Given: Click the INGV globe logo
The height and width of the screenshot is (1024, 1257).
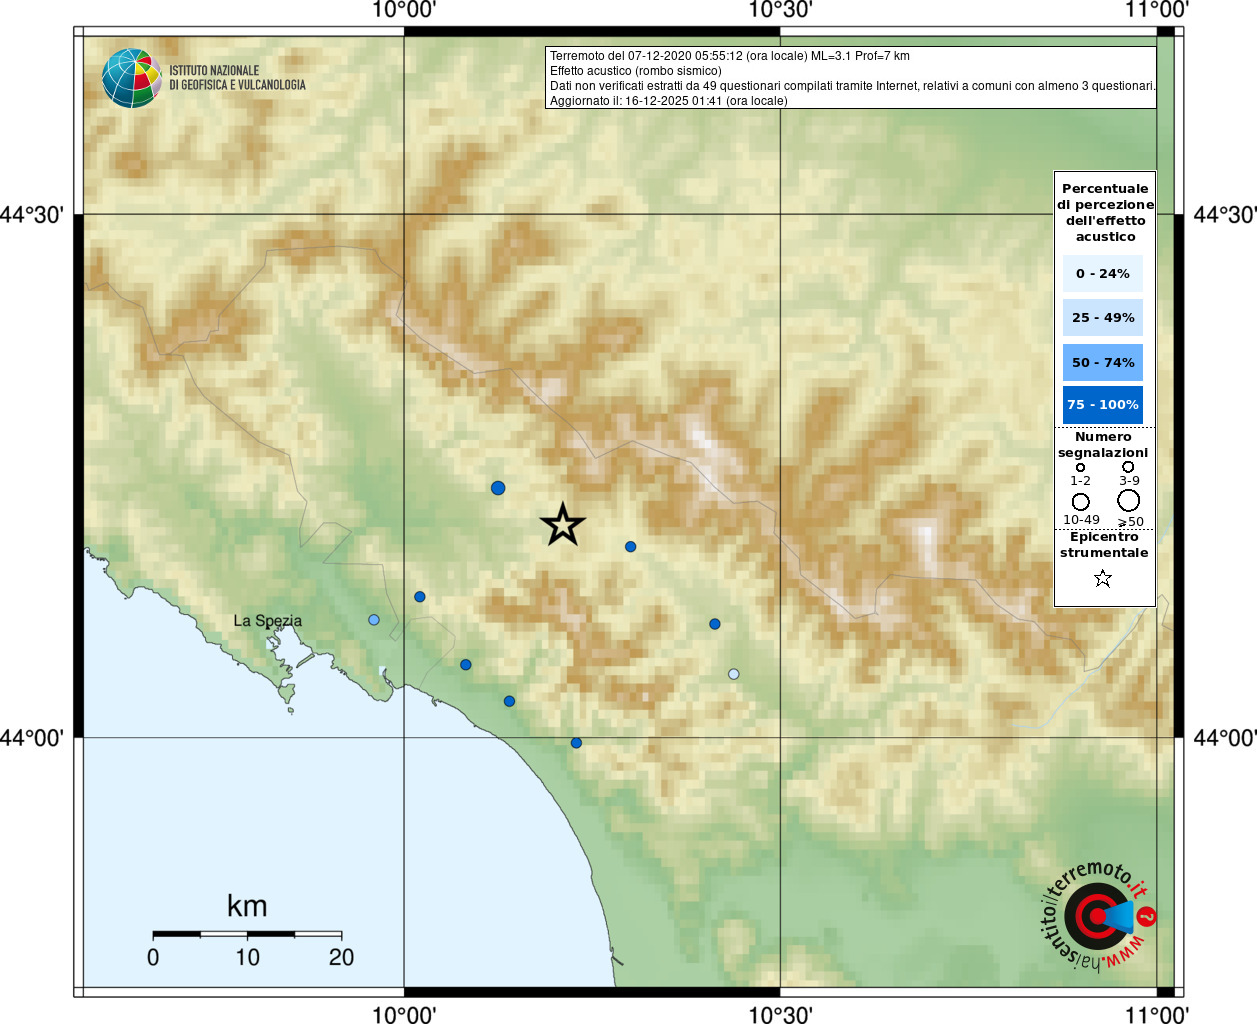Looking at the screenshot, I should pos(131,78).
